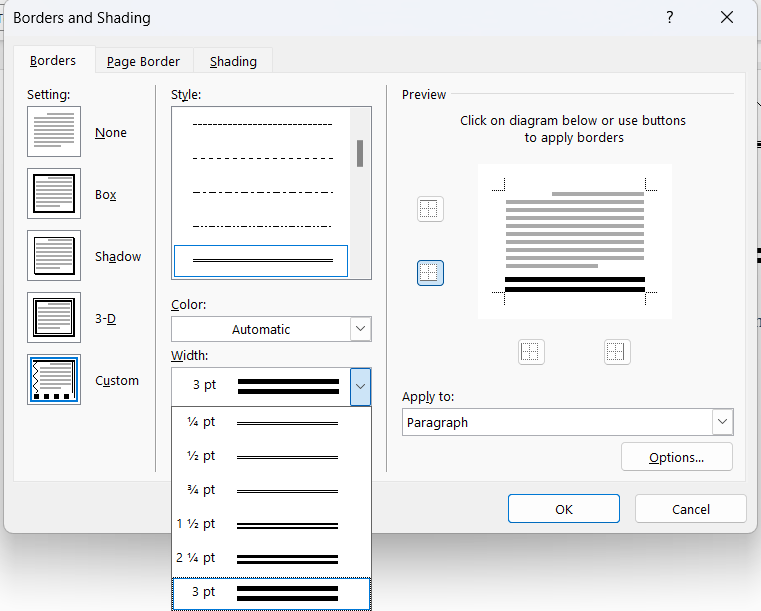
Task: Choose 1 ½ pt width option
Action: [x=271, y=525]
